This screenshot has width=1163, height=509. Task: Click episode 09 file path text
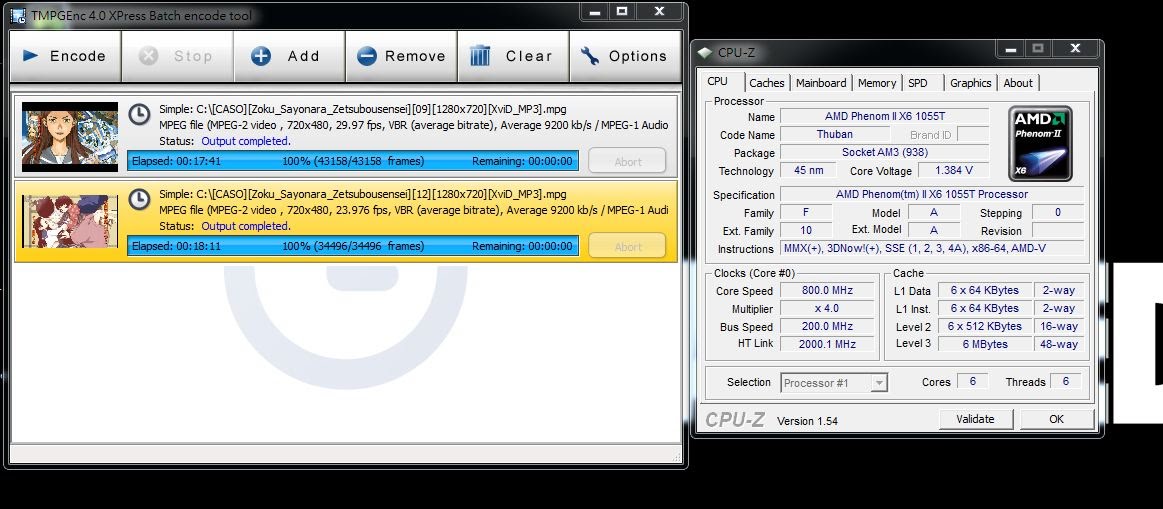coord(363,109)
